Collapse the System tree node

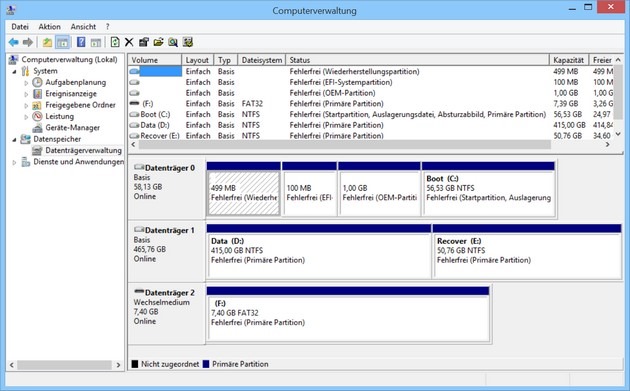coord(14,72)
